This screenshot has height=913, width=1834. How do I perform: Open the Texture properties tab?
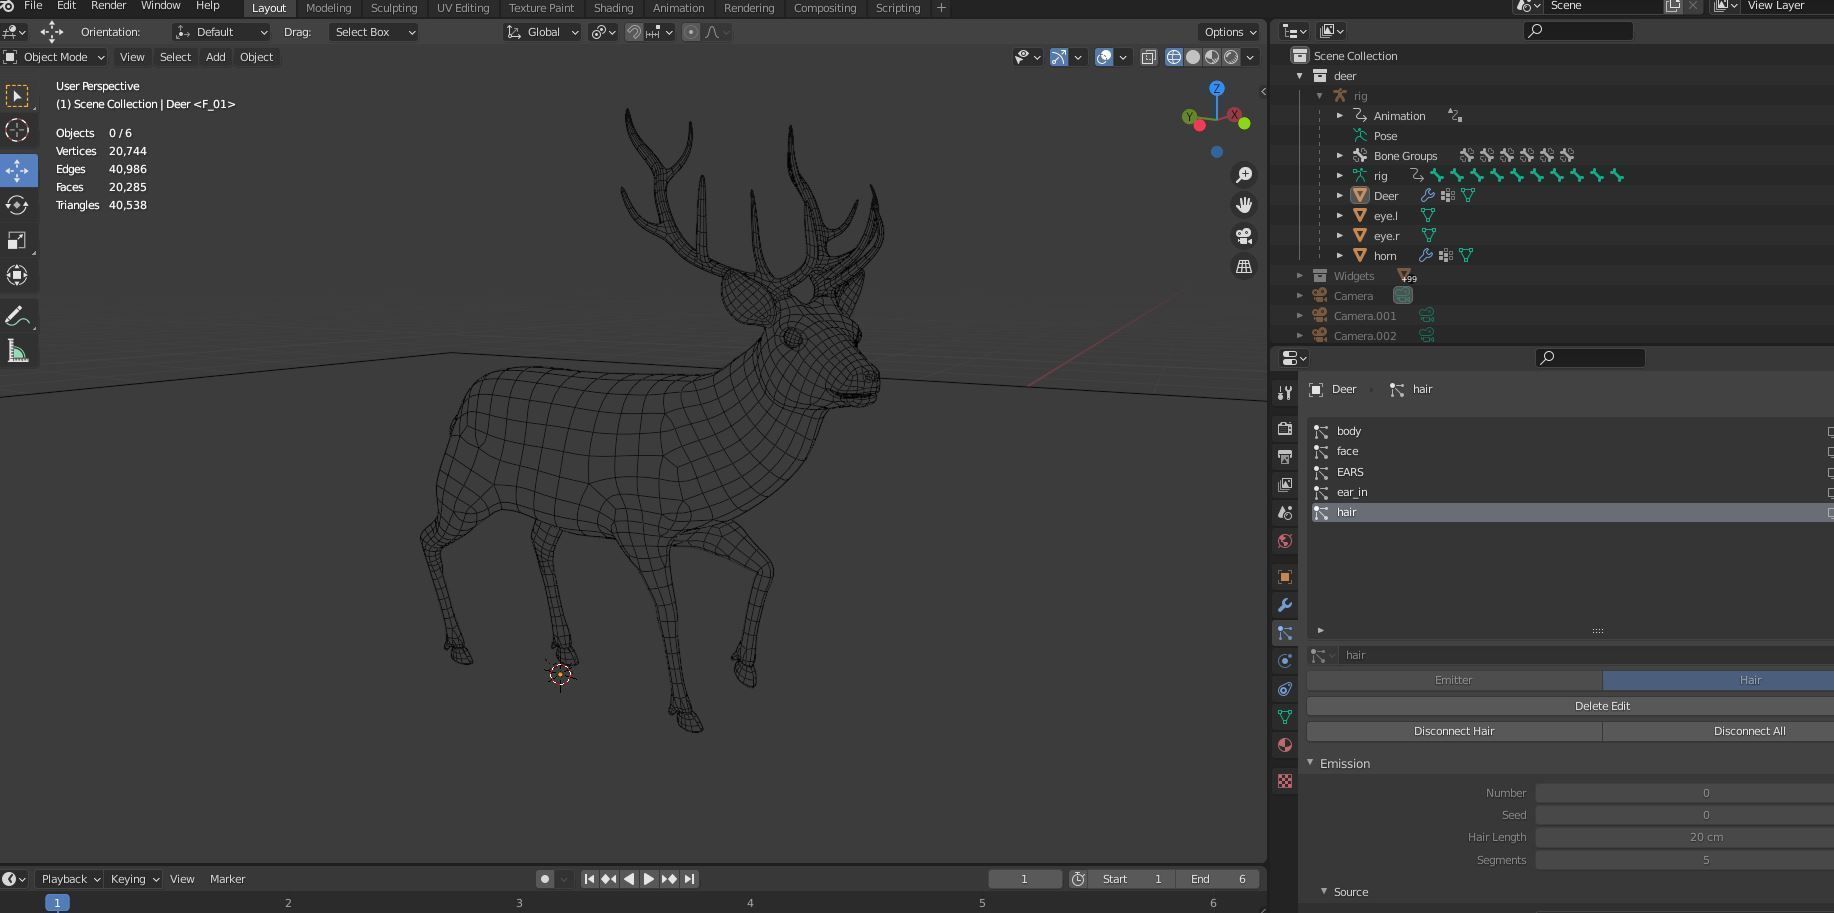[1285, 781]
